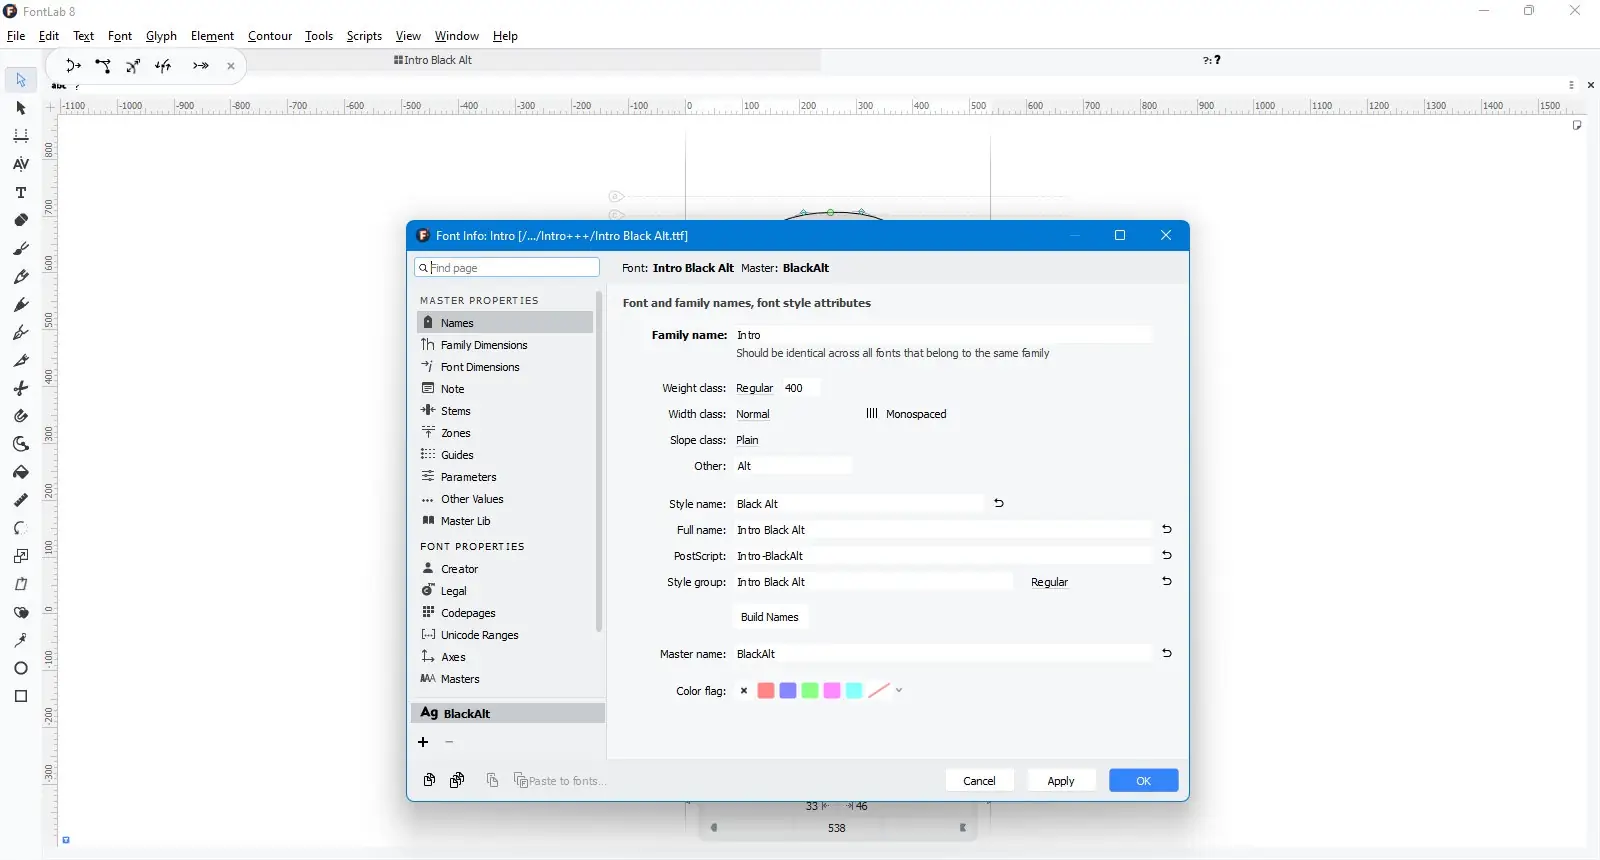Select the Scissors tool
The width and height of the screenshot is (1600, 860).
[x=21, y=388]
